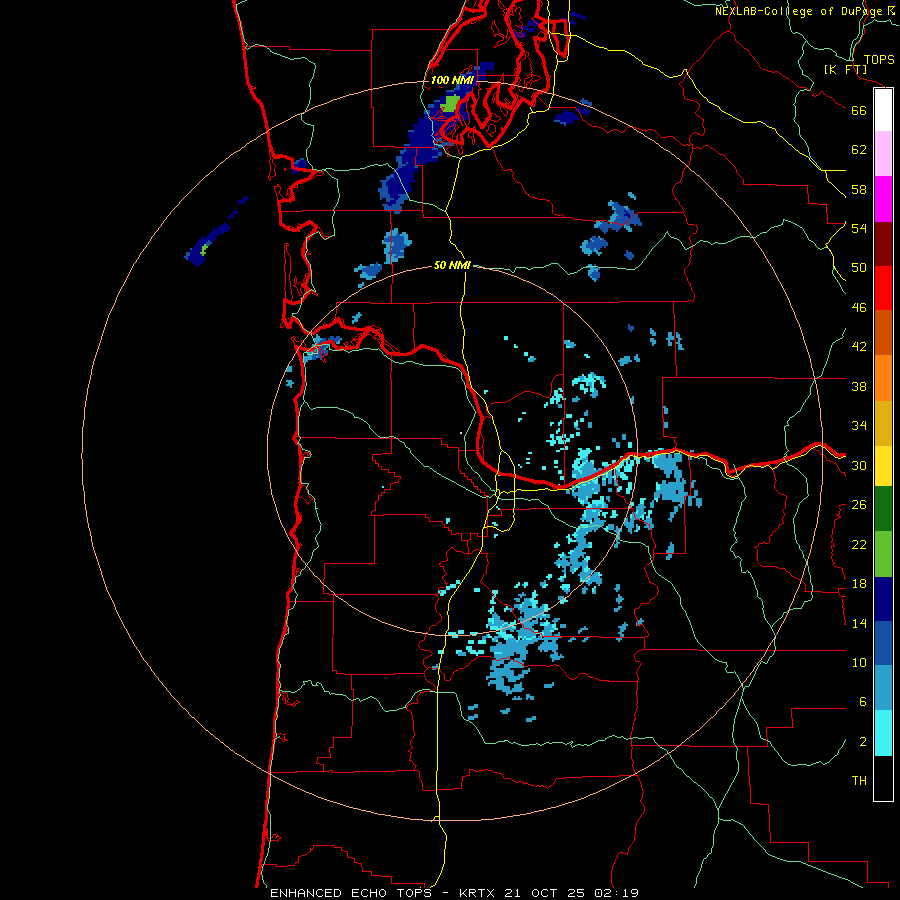Click the black TH swatch in the legend
Viewport: 900px width, 900px height.
pos(883,778)
